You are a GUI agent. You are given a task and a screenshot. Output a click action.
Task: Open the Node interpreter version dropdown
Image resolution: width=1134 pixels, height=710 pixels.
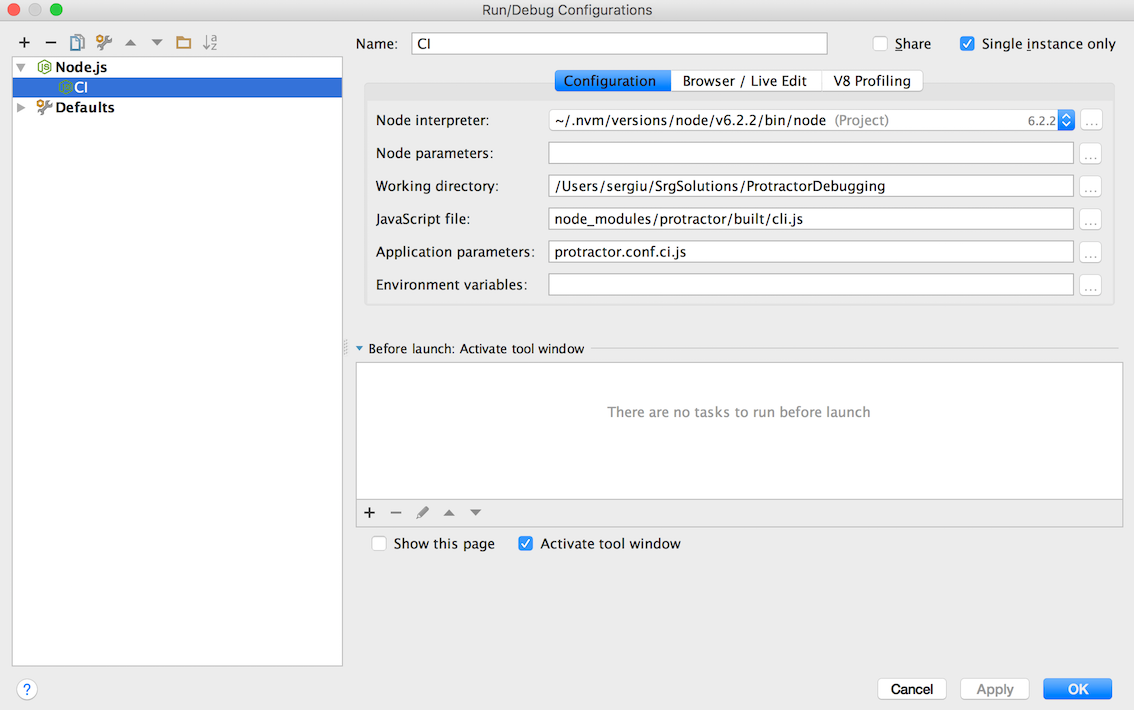(1065, 120)
